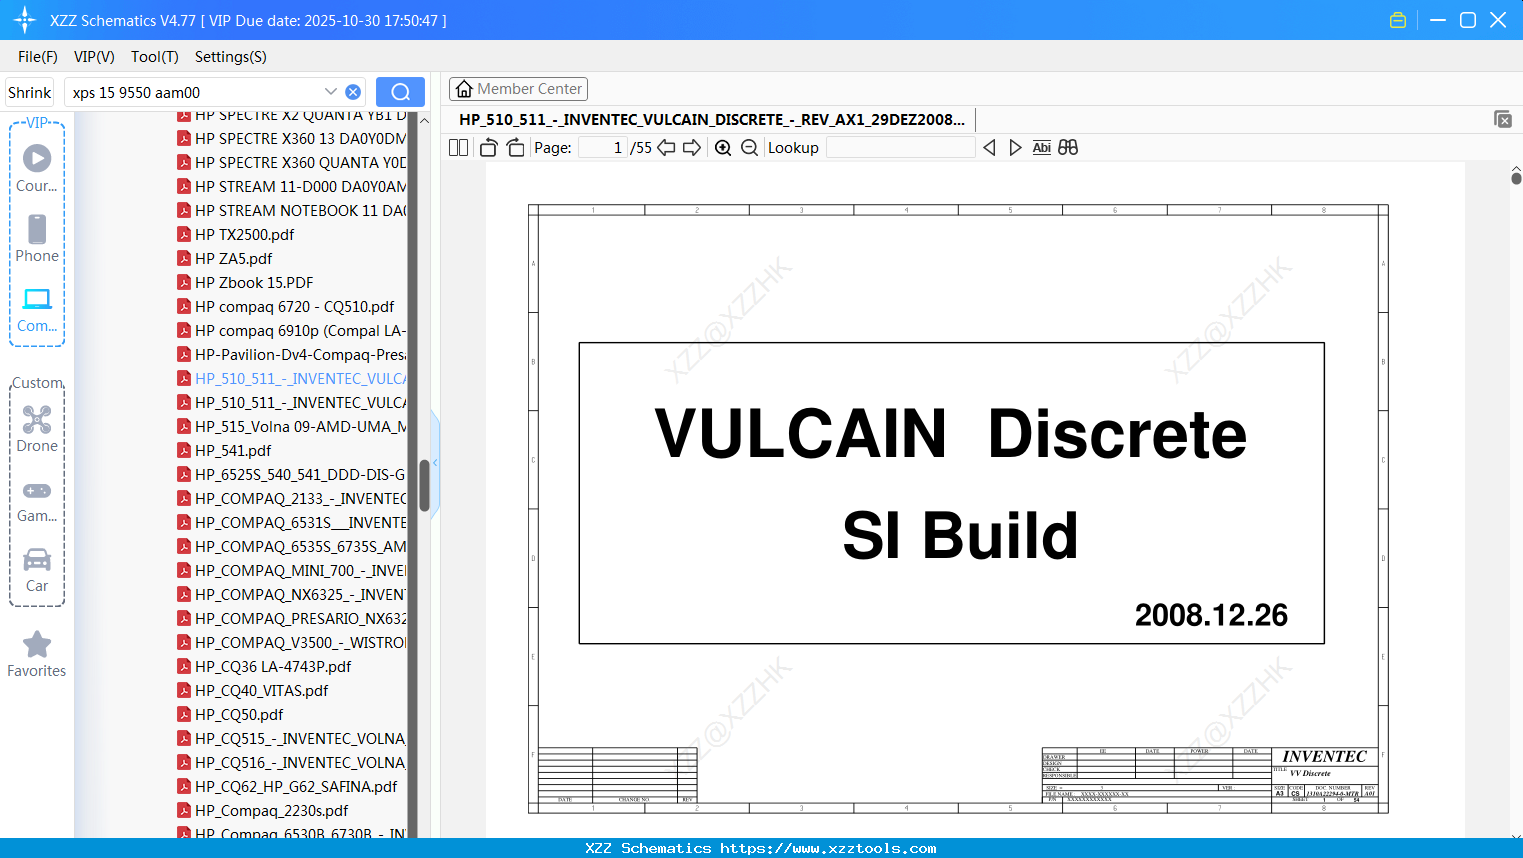Collapse the file list panel handle
The image size is (1523, 858).
(435, 462)
